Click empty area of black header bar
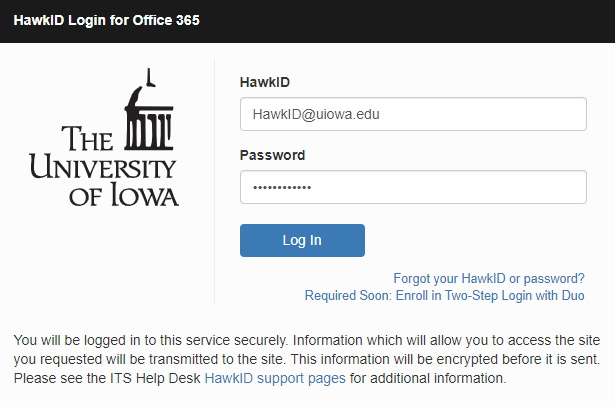615x407 pixels. [420, 20]
